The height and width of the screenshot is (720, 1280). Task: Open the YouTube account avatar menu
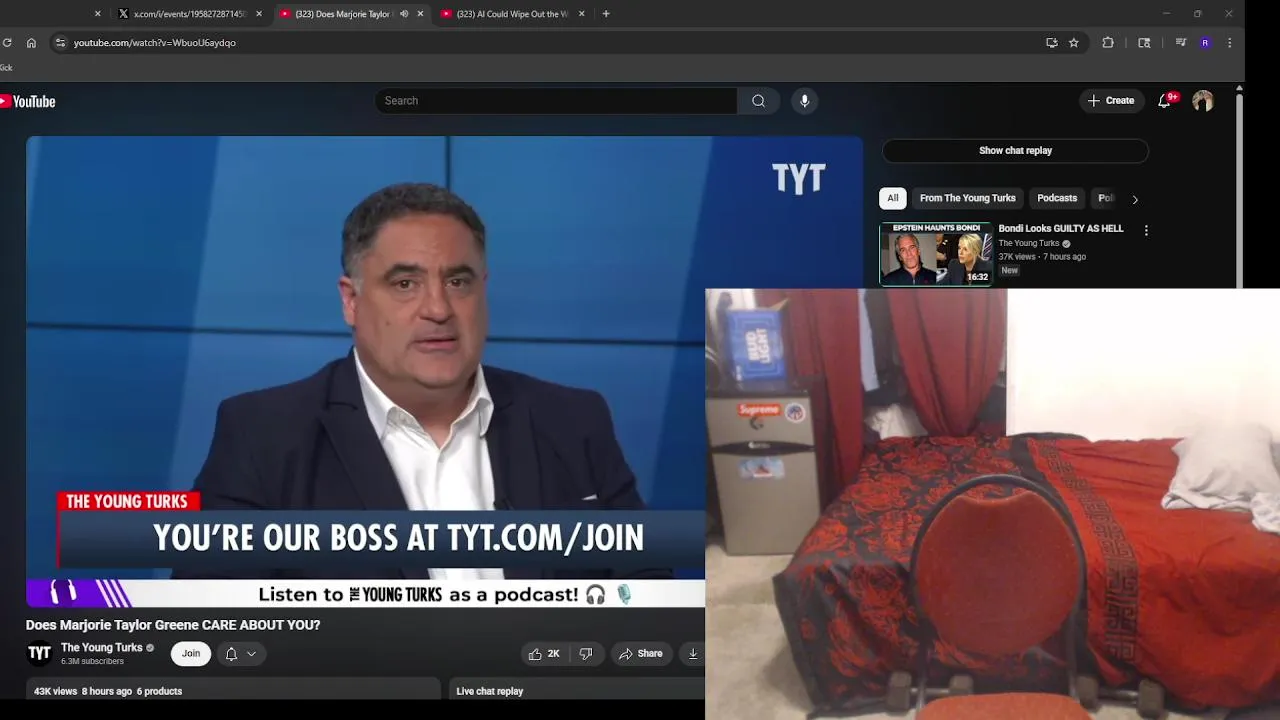point(1203,101)
